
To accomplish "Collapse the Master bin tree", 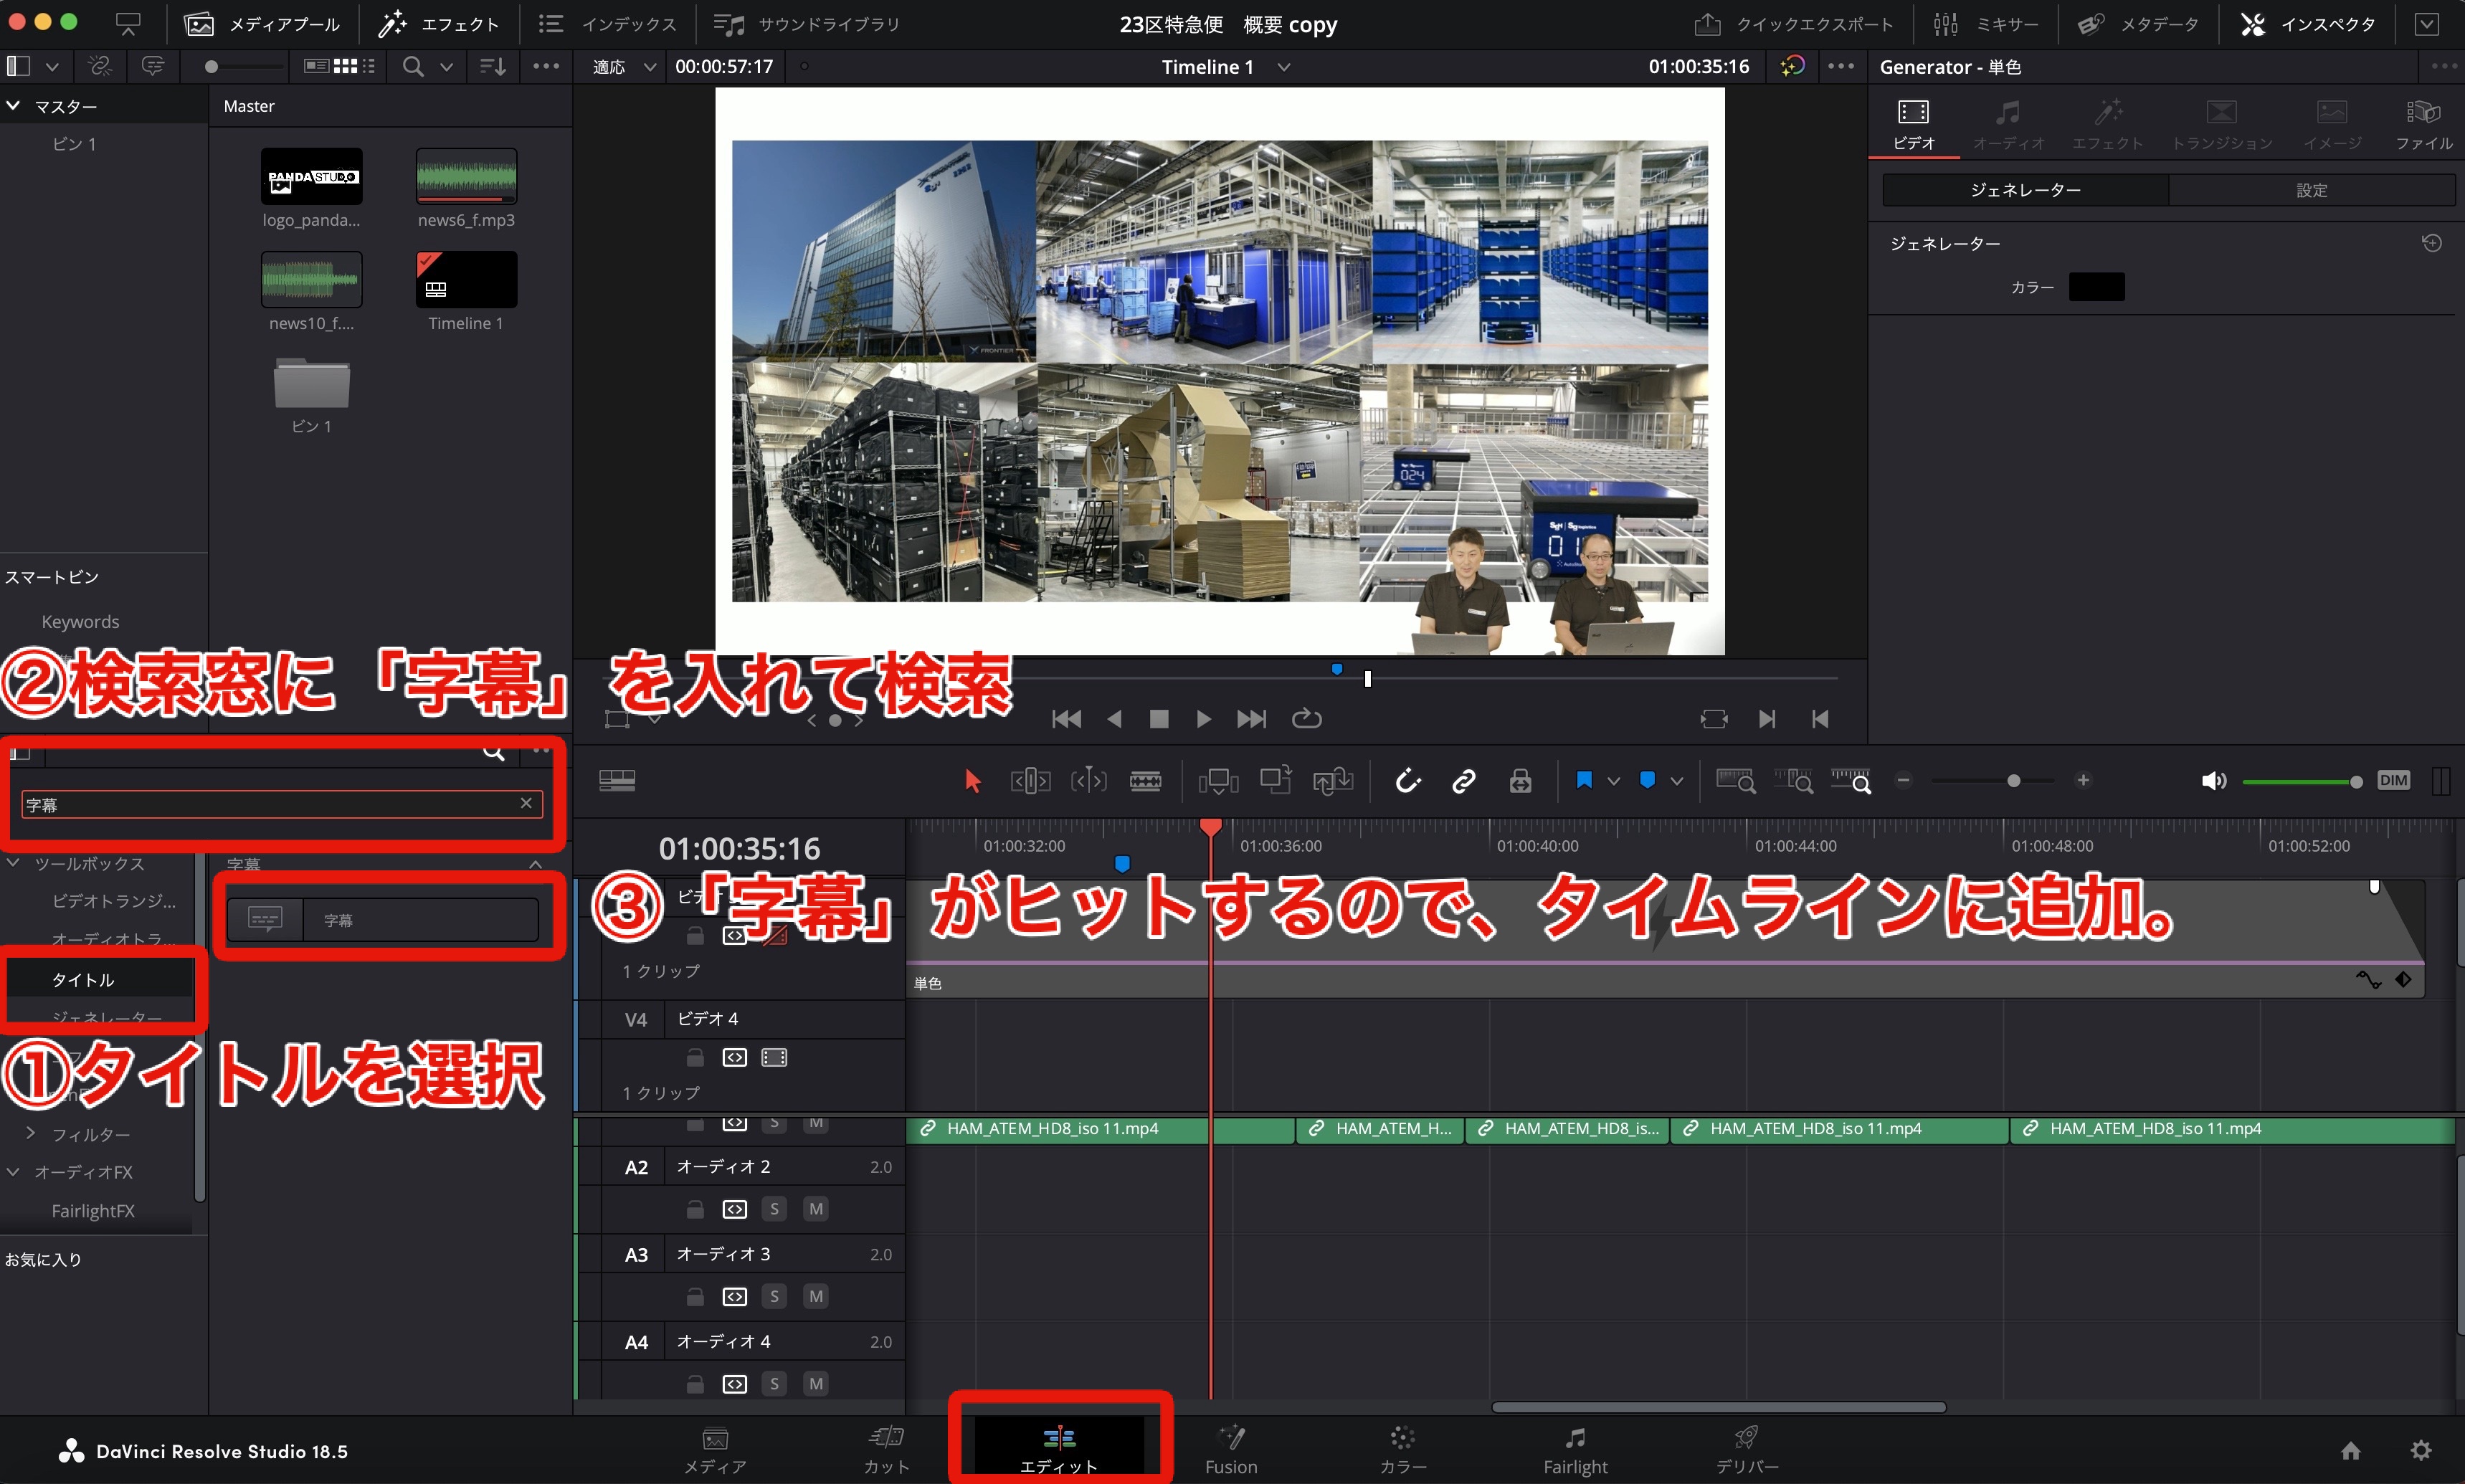I will 13,105.
